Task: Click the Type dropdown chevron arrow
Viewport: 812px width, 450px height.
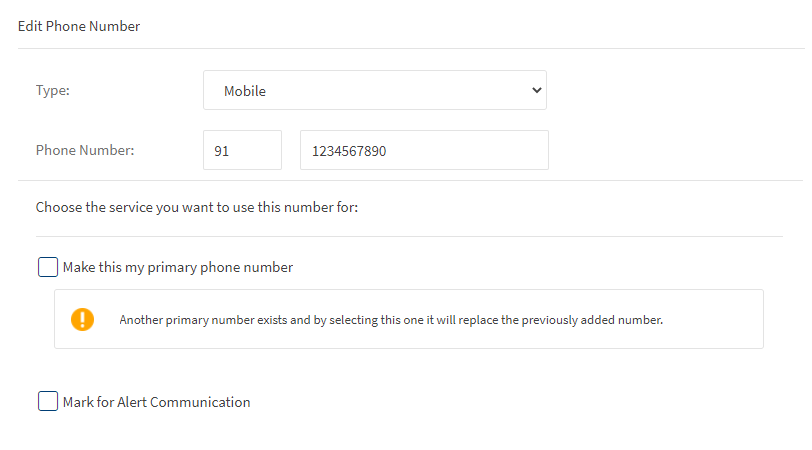Action: tap(536, 90)
